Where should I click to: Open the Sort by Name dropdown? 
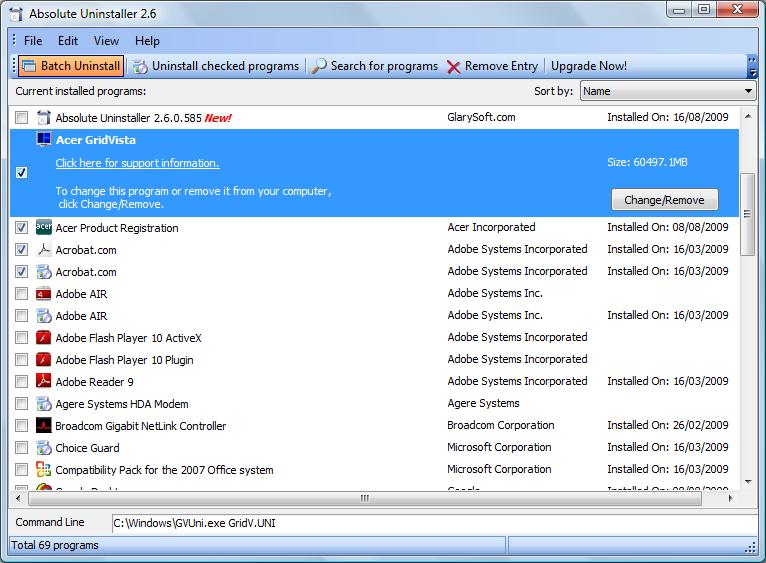[667, 91]
